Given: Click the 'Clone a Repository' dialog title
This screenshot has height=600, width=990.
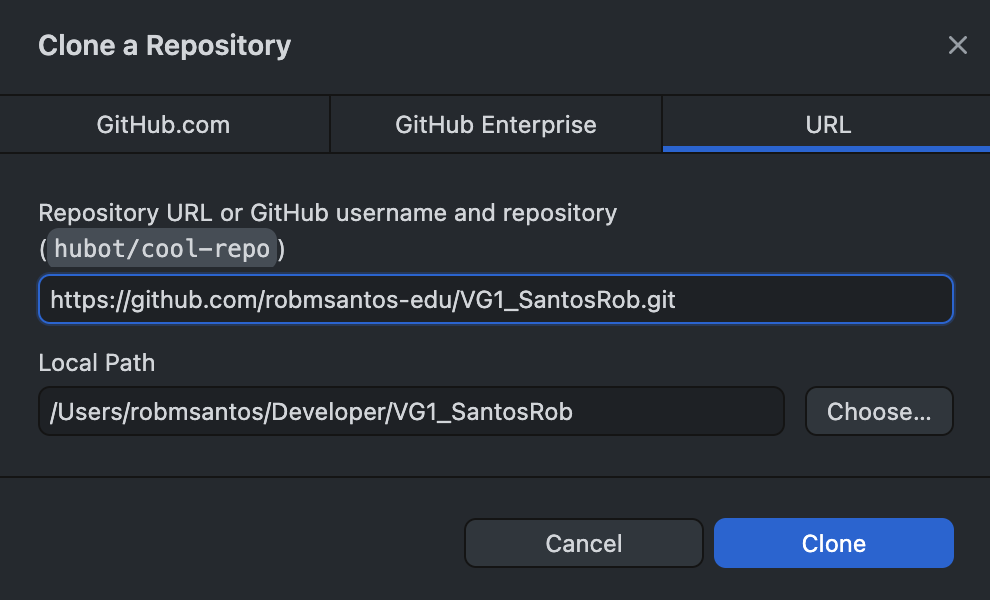Looking at the screenshot, I should tap(164, 45).
